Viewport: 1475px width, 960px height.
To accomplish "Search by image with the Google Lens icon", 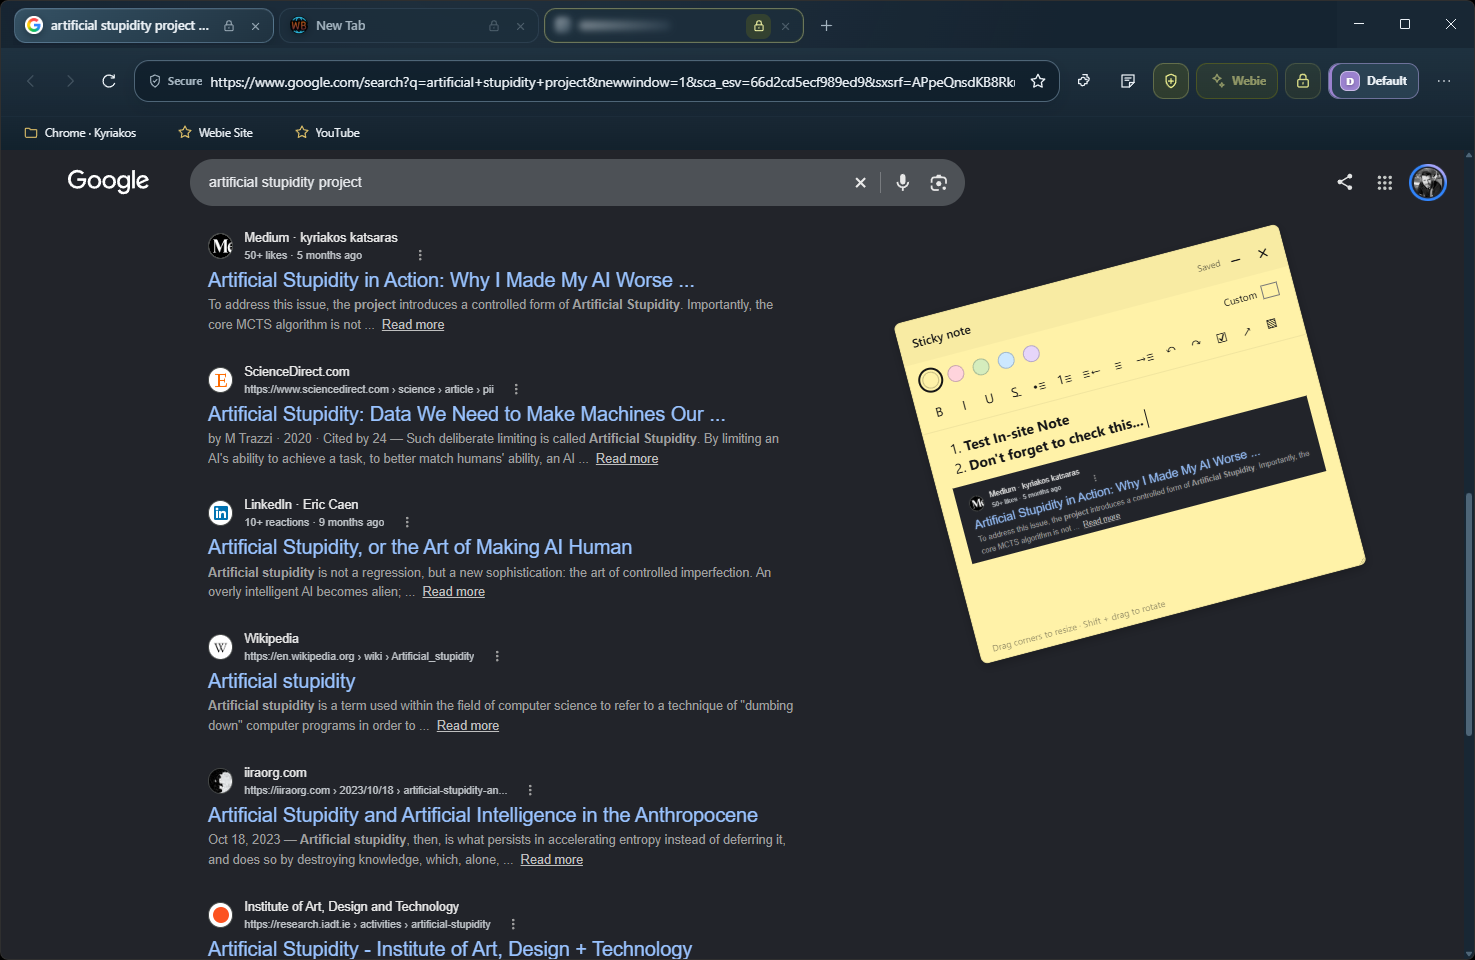I will (938, 182).
